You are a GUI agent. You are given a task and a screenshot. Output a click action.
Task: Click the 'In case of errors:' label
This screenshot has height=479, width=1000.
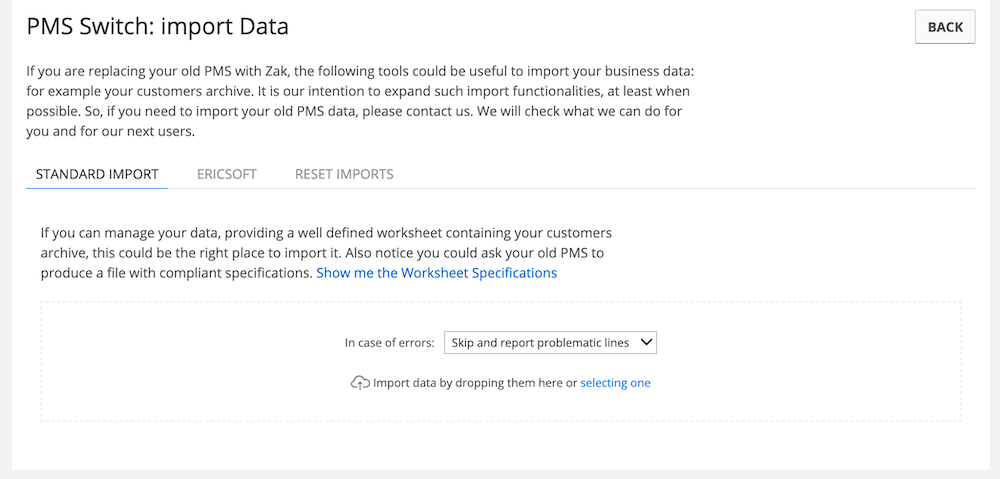tap(390, 343)
